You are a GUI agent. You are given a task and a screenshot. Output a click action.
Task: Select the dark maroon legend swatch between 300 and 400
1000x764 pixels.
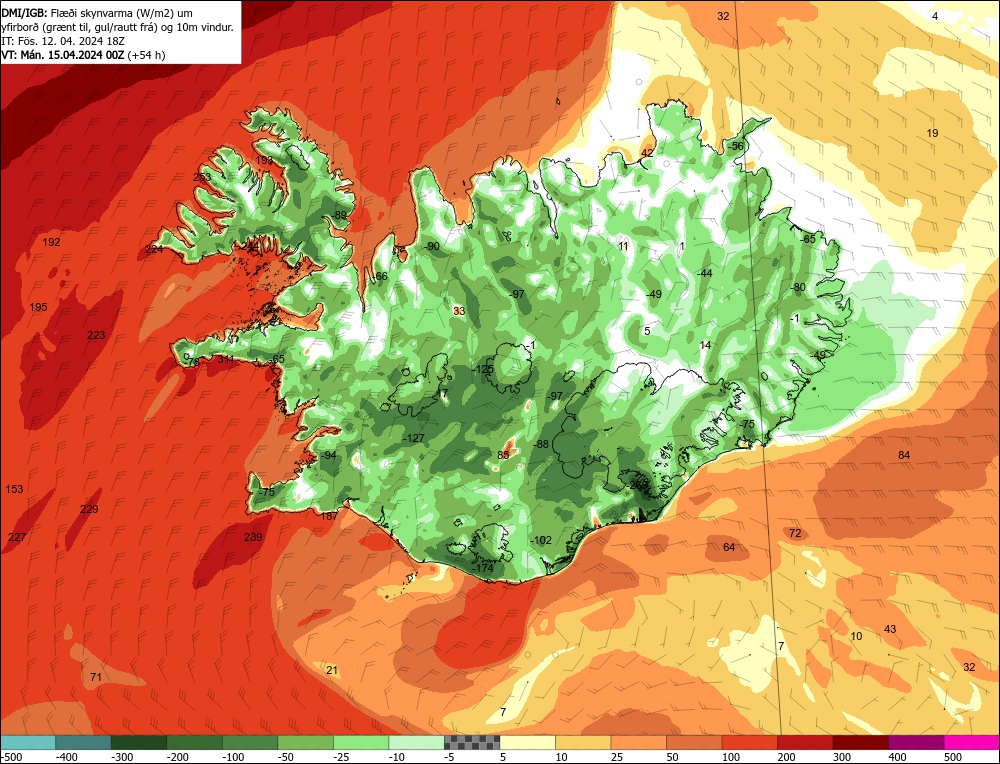click(860, 742)
